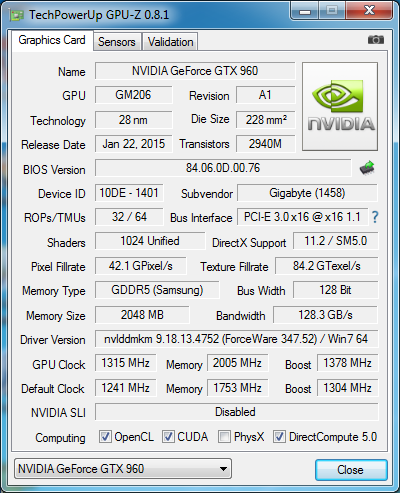Screen dimensions: 400x493
Task: Click the NVIDIA SLI label
Action: click(x=58, y=413)
